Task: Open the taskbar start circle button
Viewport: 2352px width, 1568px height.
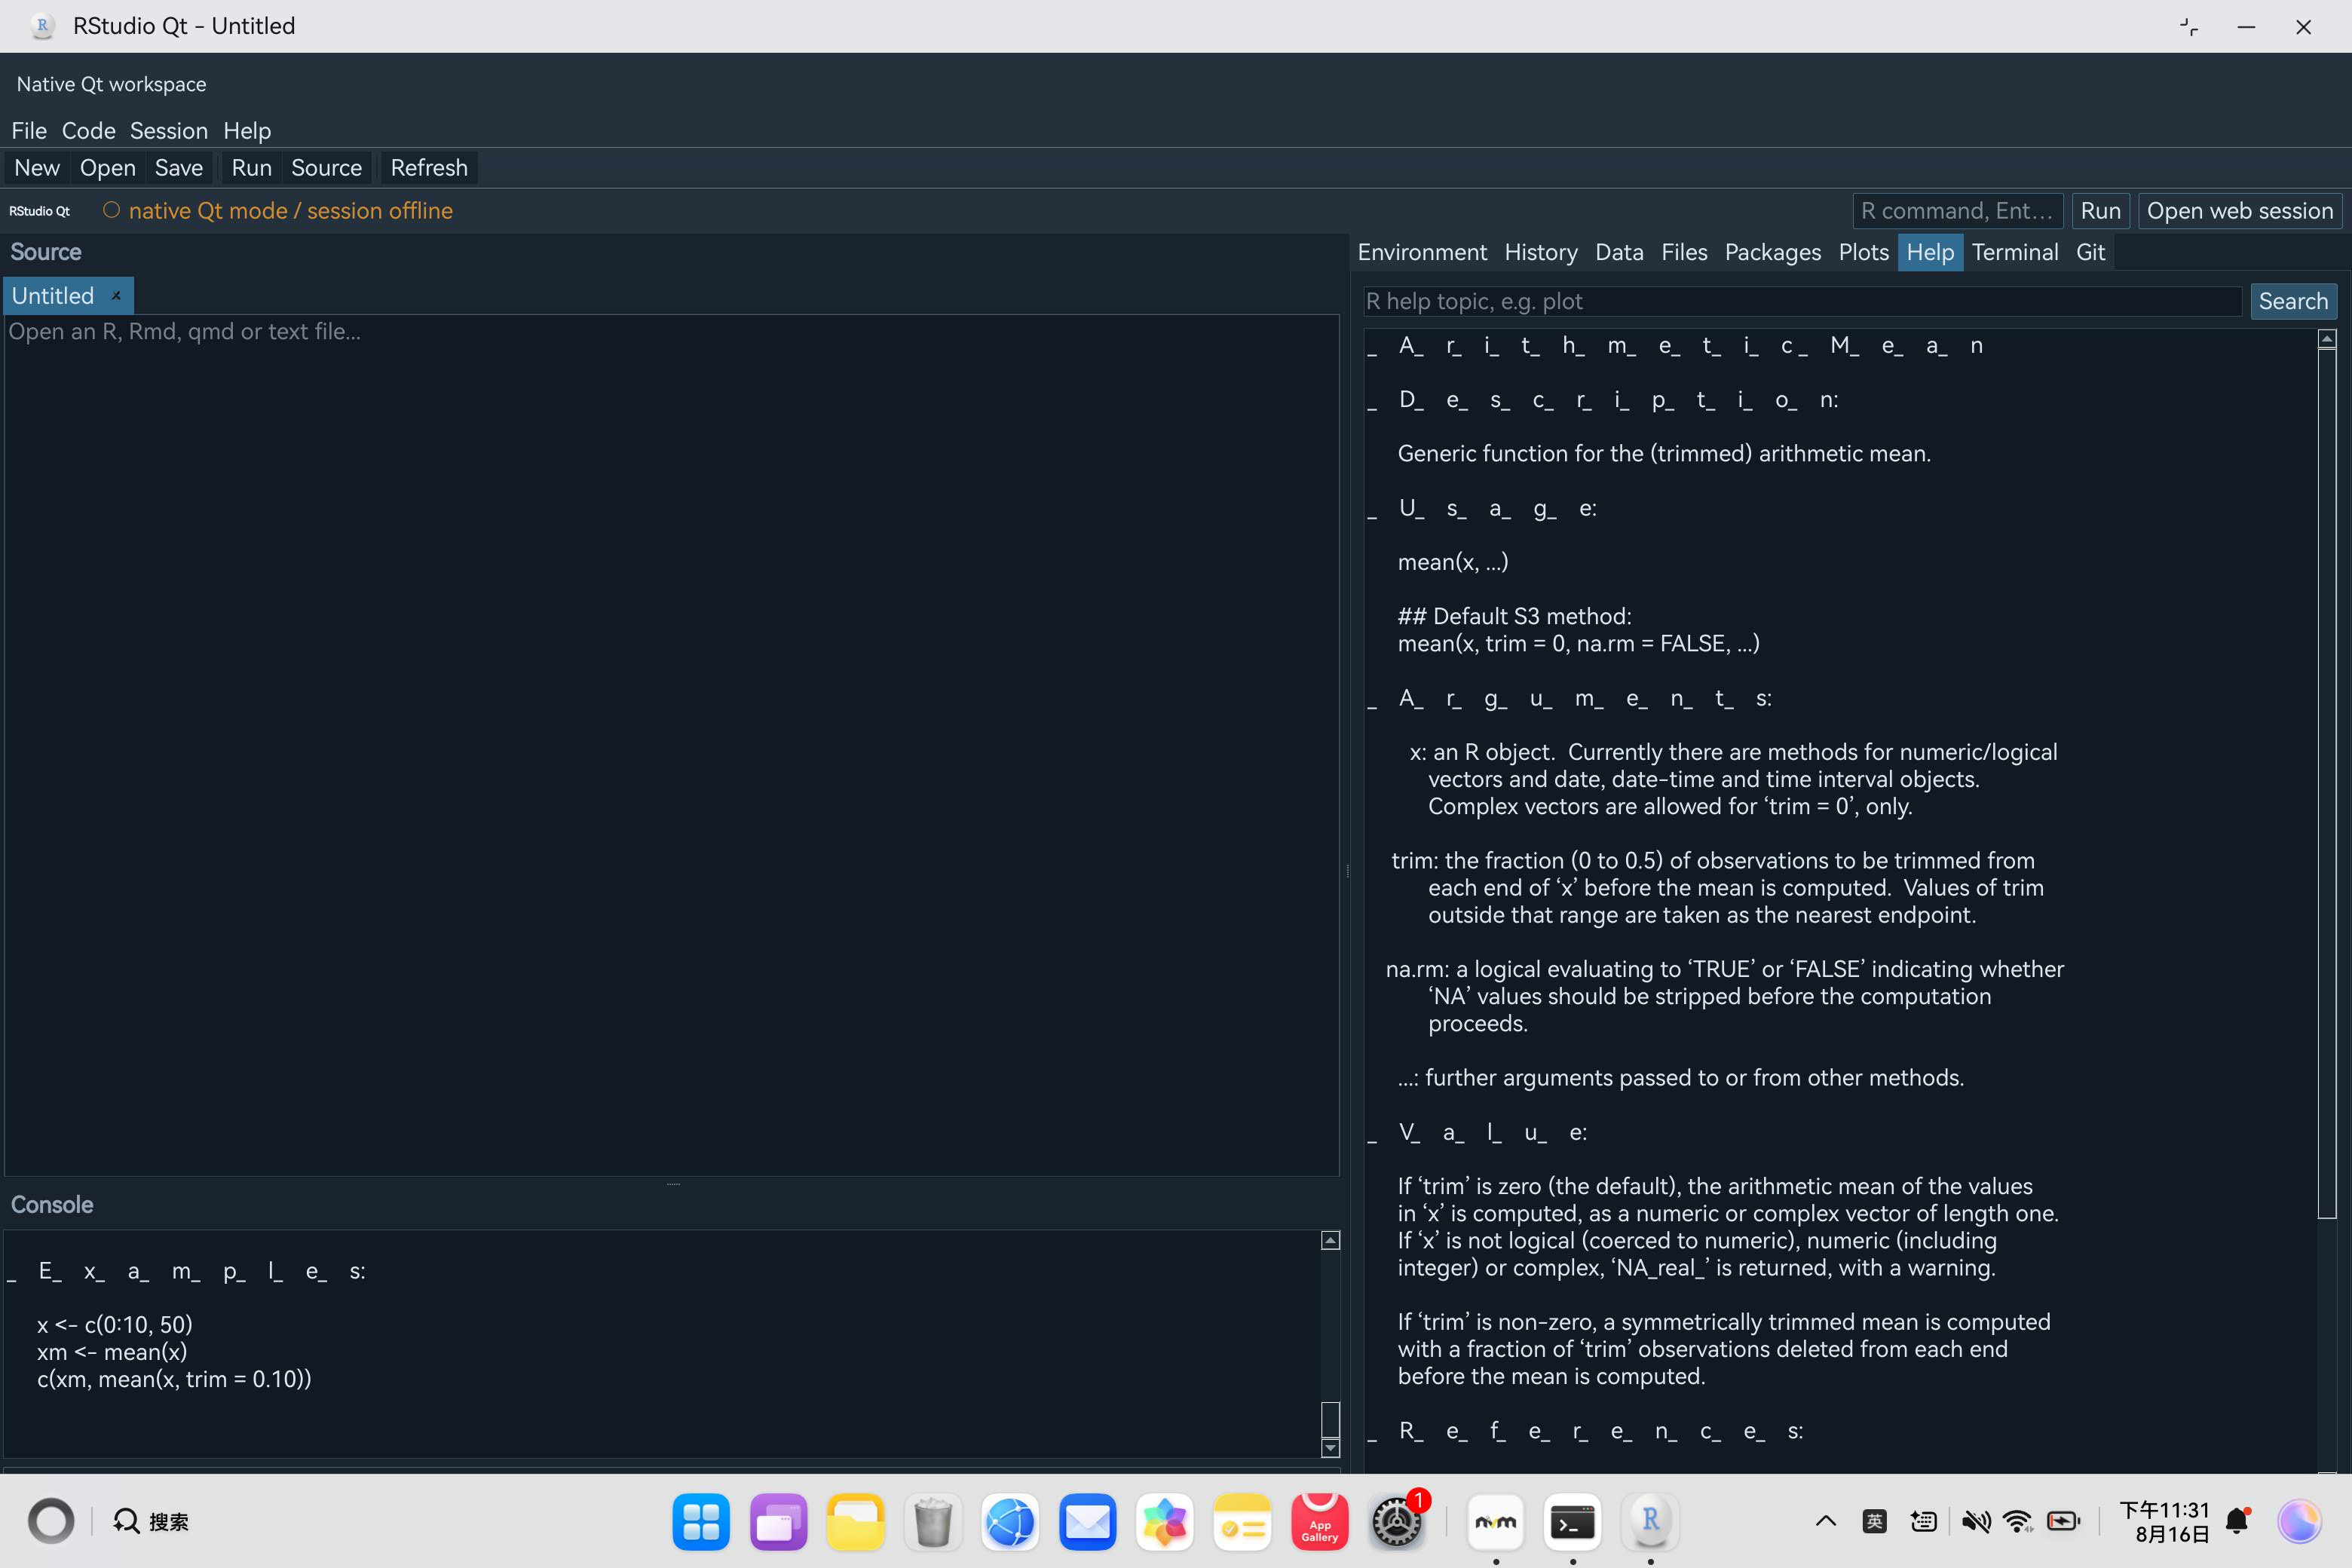Action: (51, 1521)
